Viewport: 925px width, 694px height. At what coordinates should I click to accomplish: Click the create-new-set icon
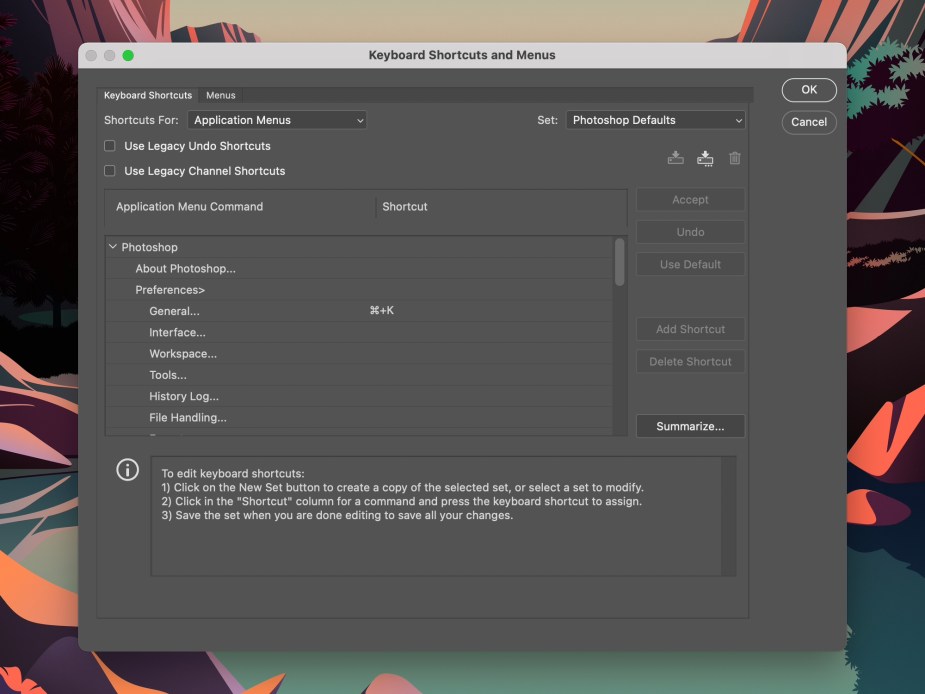705,157
